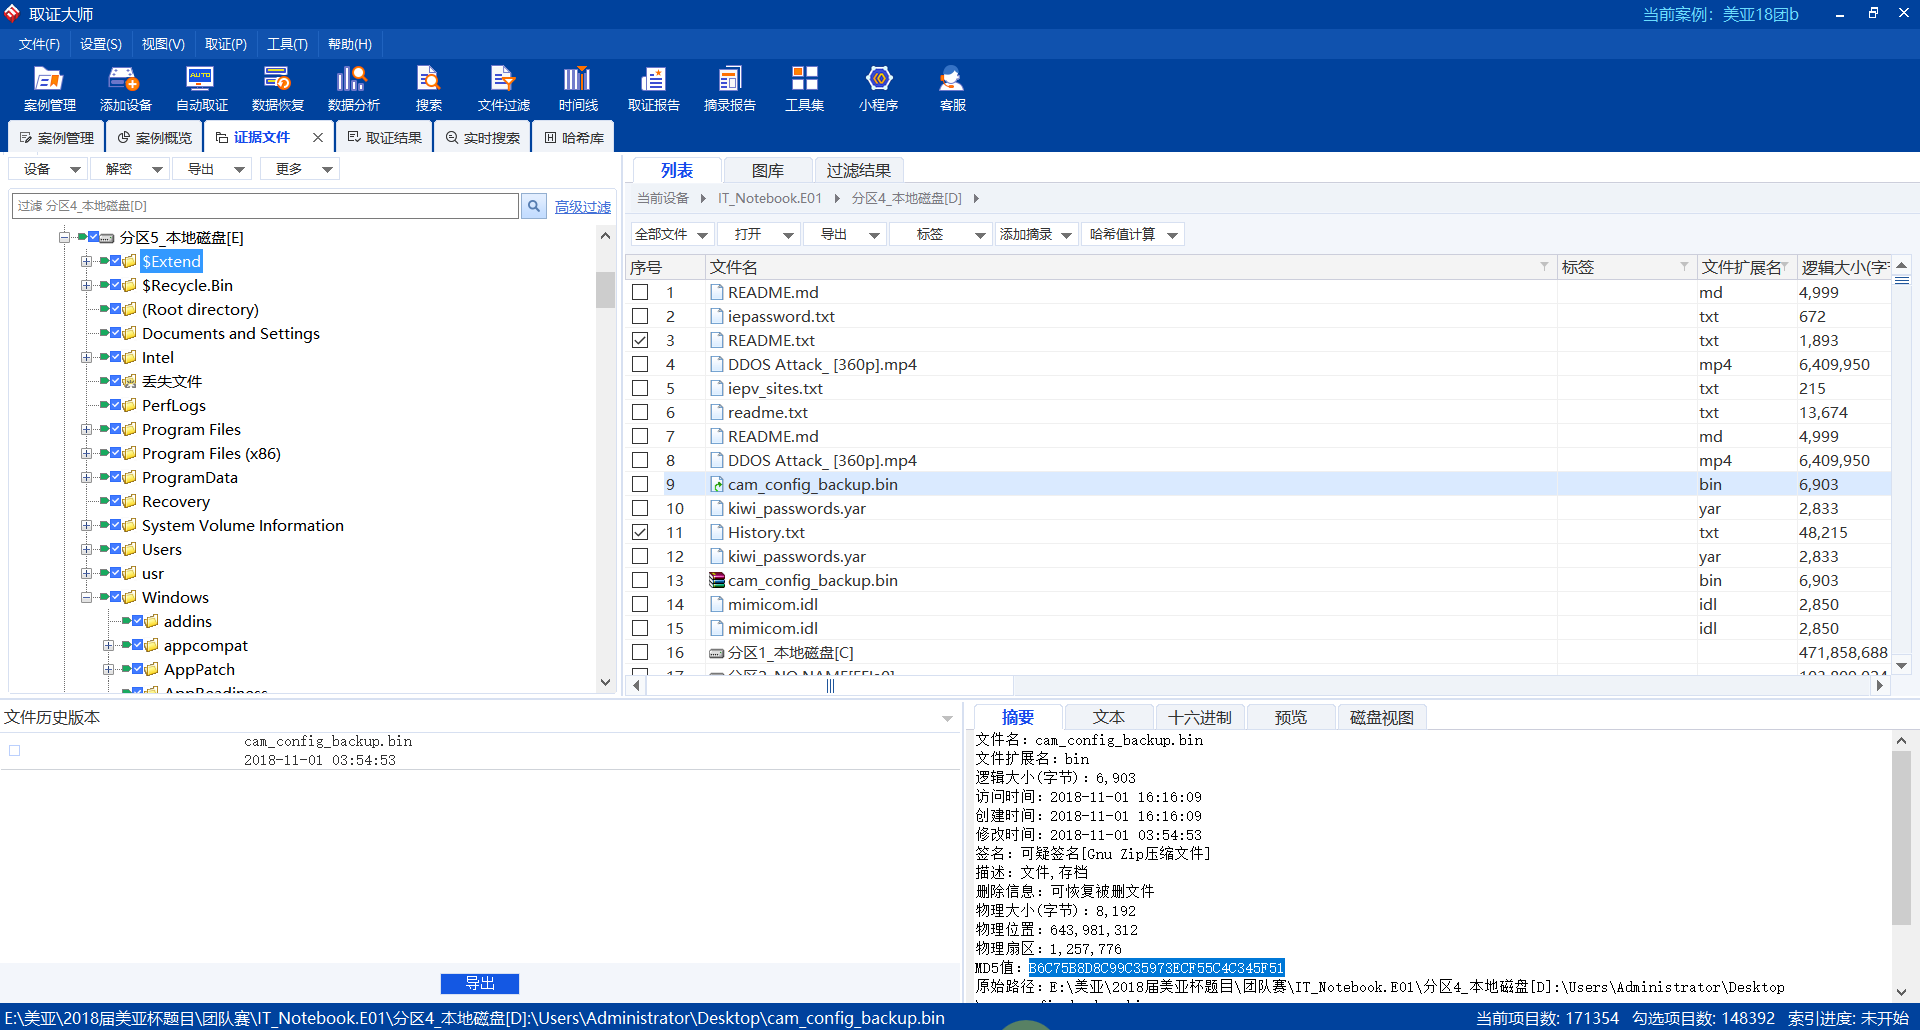
Task: Check the file history version checkbox
Action: click(14, 750)
